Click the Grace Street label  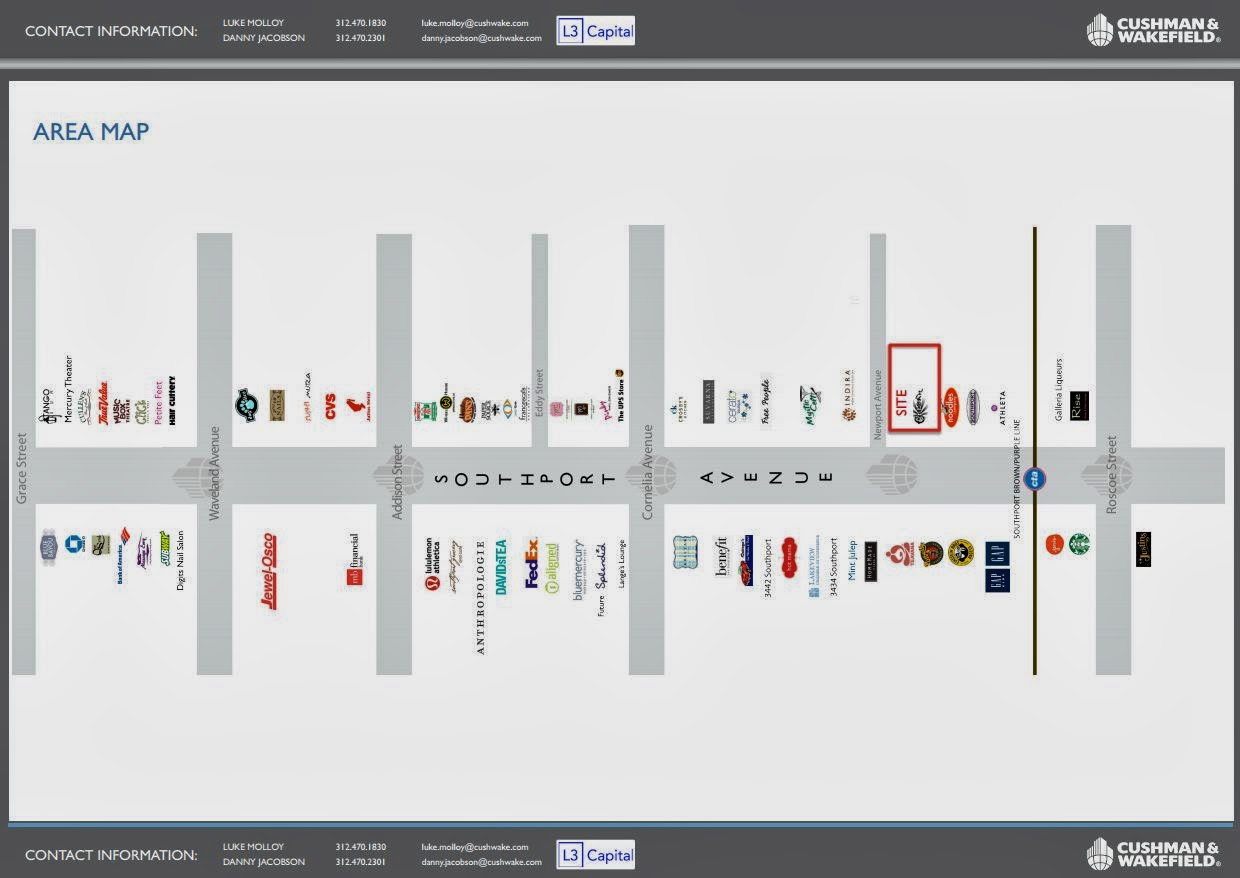click(22, 468)
